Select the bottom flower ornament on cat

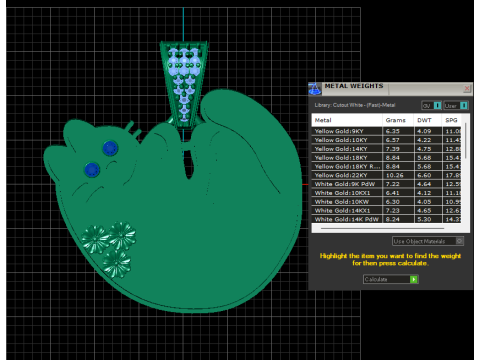coord(116,264)
